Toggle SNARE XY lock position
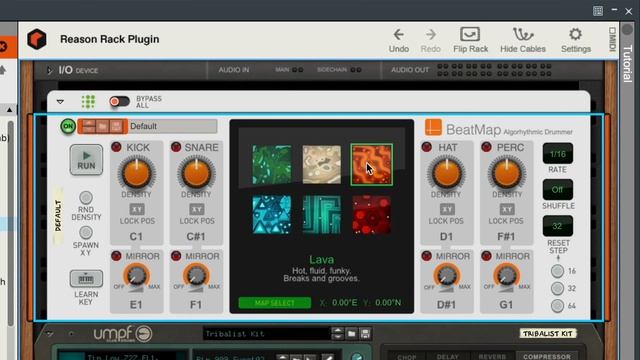Image resolution: width=640 pixels, height=360 pixels. [196, 209]
